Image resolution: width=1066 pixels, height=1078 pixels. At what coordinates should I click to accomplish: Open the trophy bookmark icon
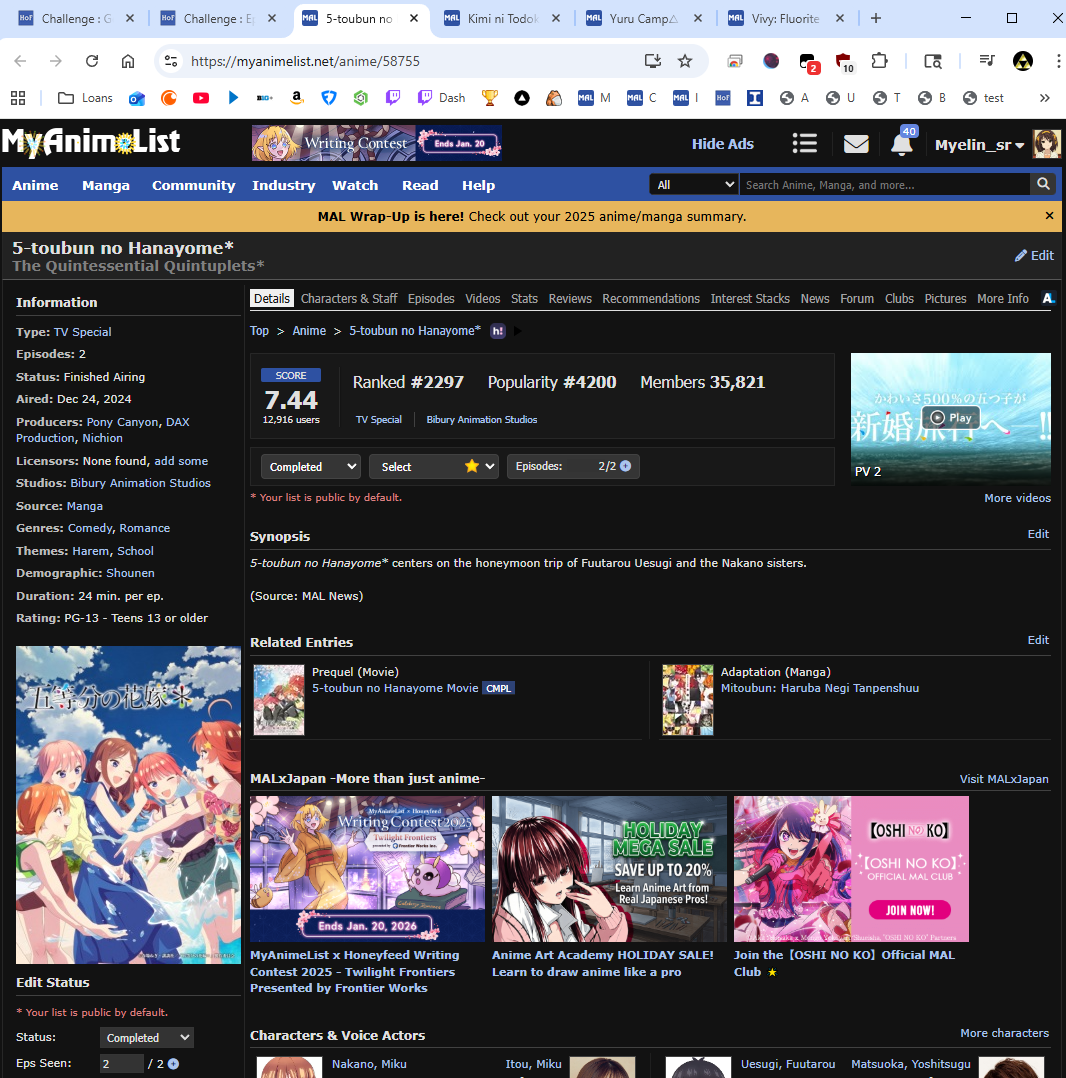489,98
